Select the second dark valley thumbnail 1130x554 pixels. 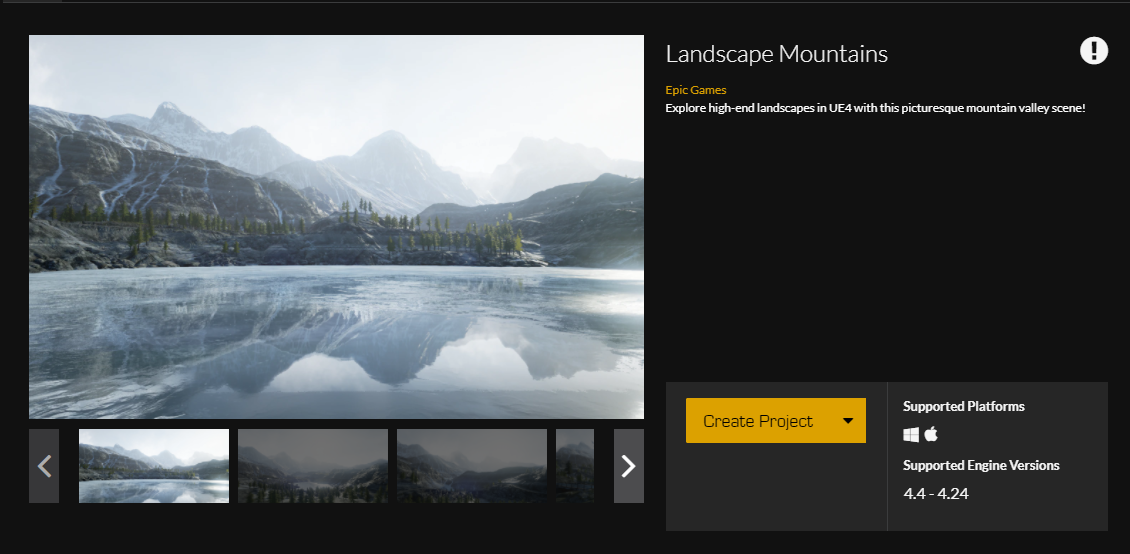pos(313,466)
